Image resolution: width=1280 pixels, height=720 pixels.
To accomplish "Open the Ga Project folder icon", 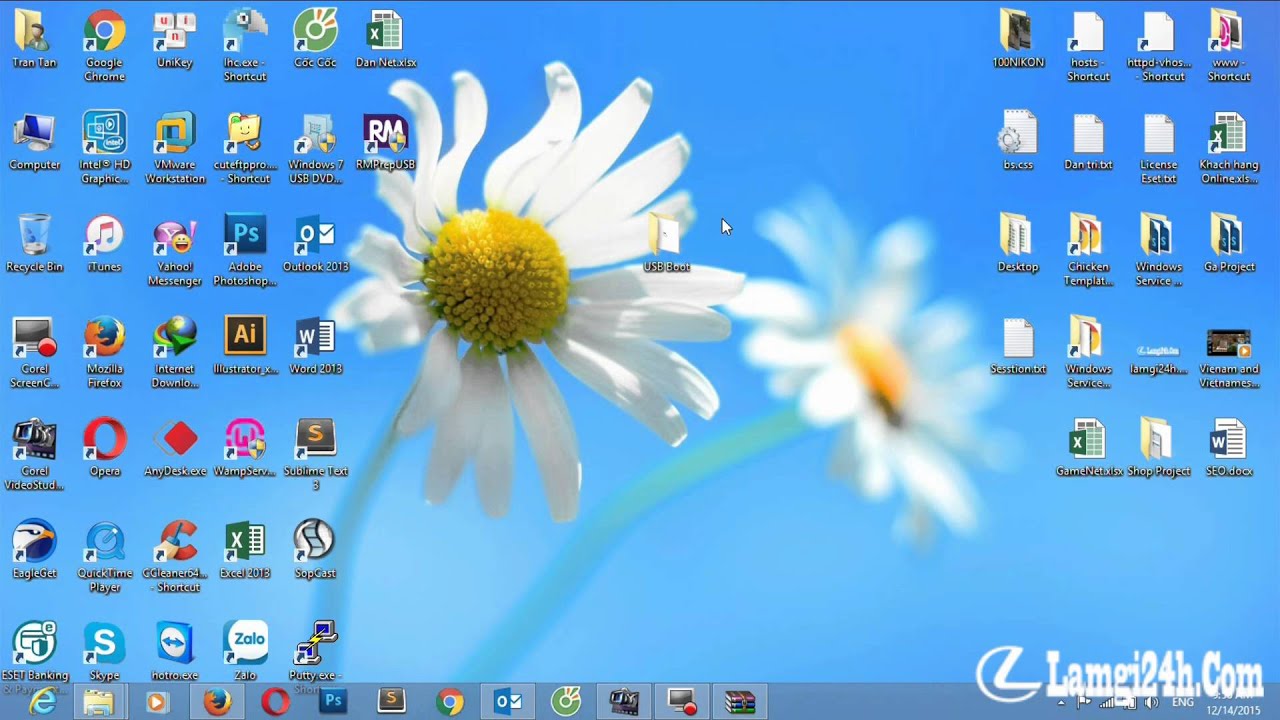I will (1229, 242).
